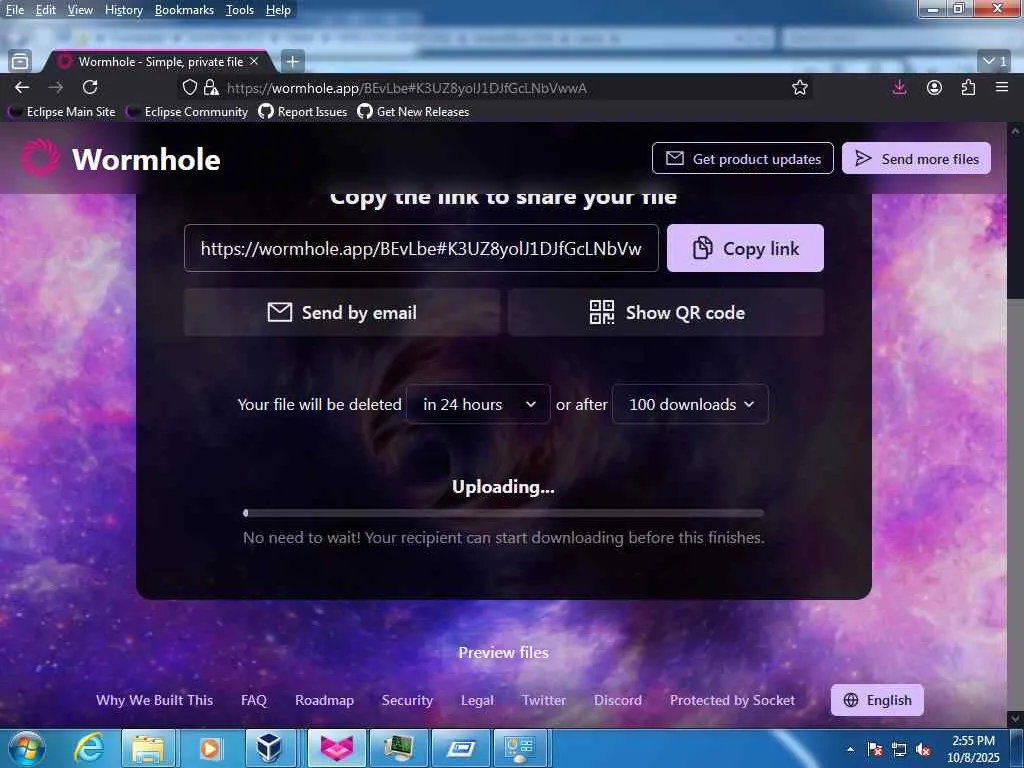Close the Wormhole tab
This screenshot has height=768, width=1024.
[254, 61]
